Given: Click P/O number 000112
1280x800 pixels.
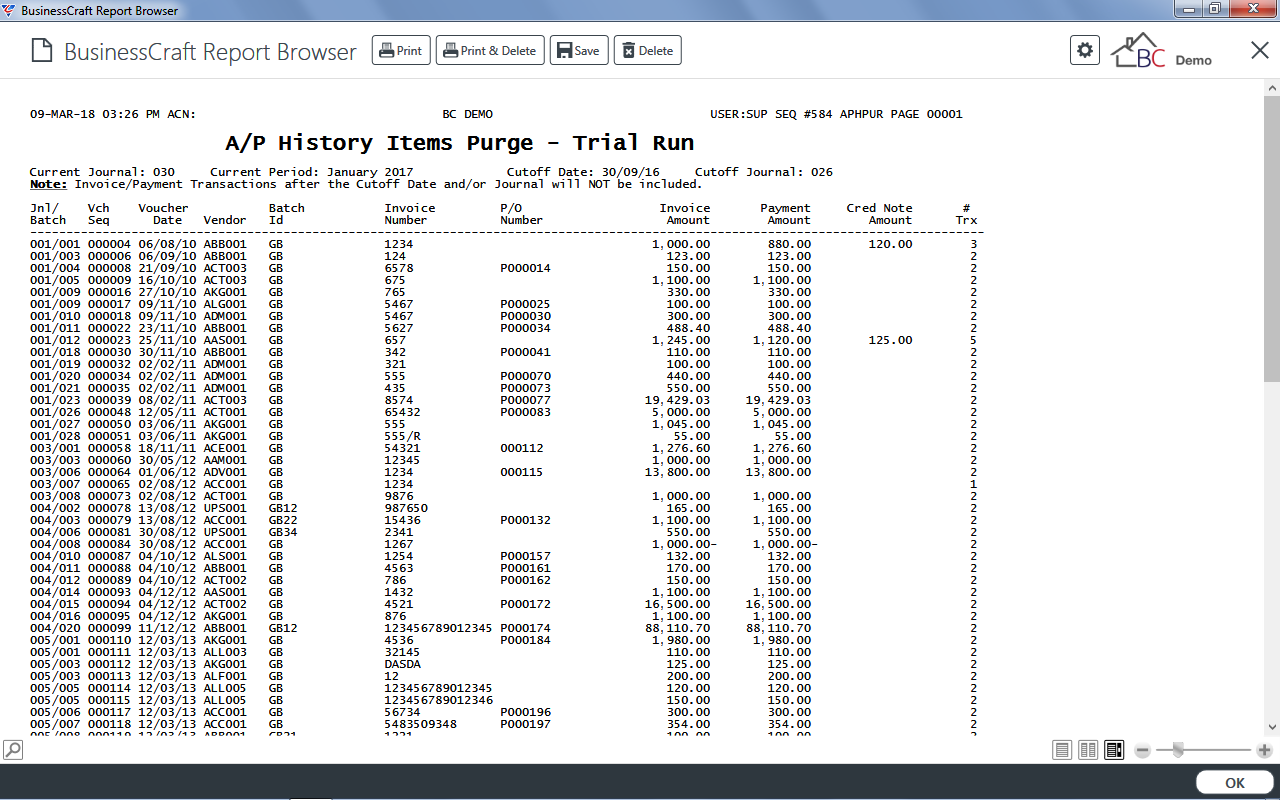Looking at the screenshot, I should coord(522,448).
